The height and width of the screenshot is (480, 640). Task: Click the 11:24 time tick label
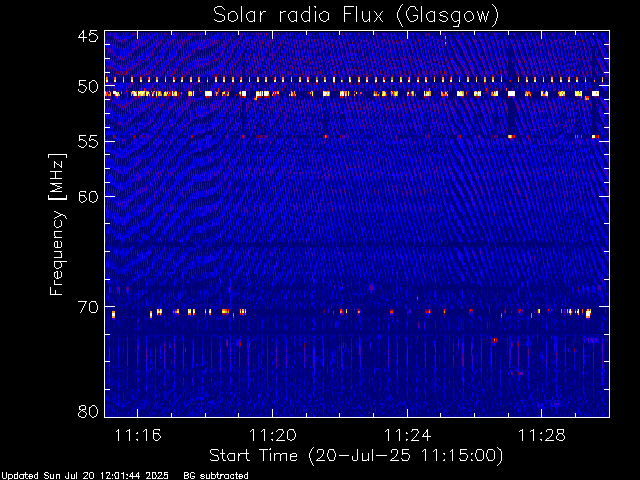click(407, 436)
